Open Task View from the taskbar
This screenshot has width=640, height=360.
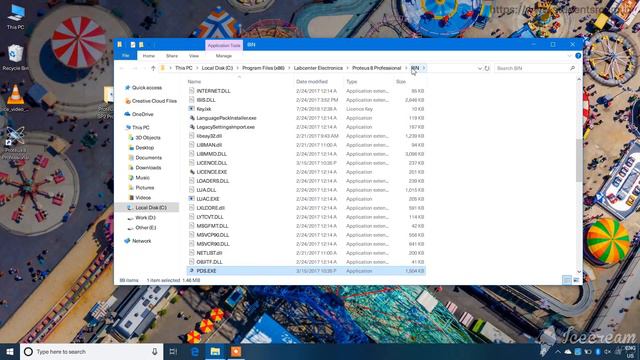point(173,351)
